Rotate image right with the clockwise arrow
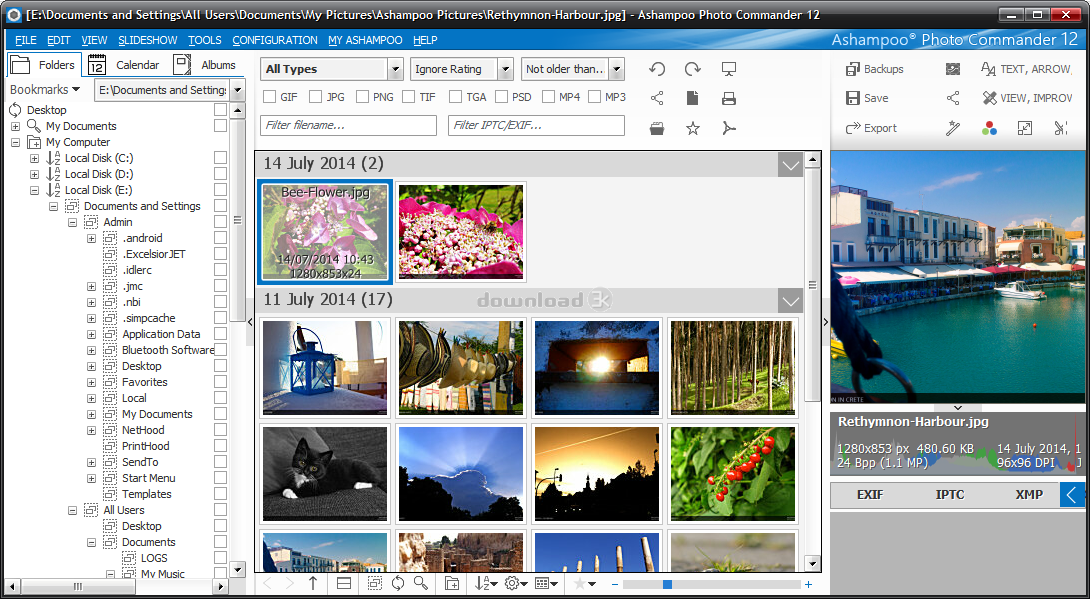The height and width of the screenshot is (599, 1090). tap(692, 69)
